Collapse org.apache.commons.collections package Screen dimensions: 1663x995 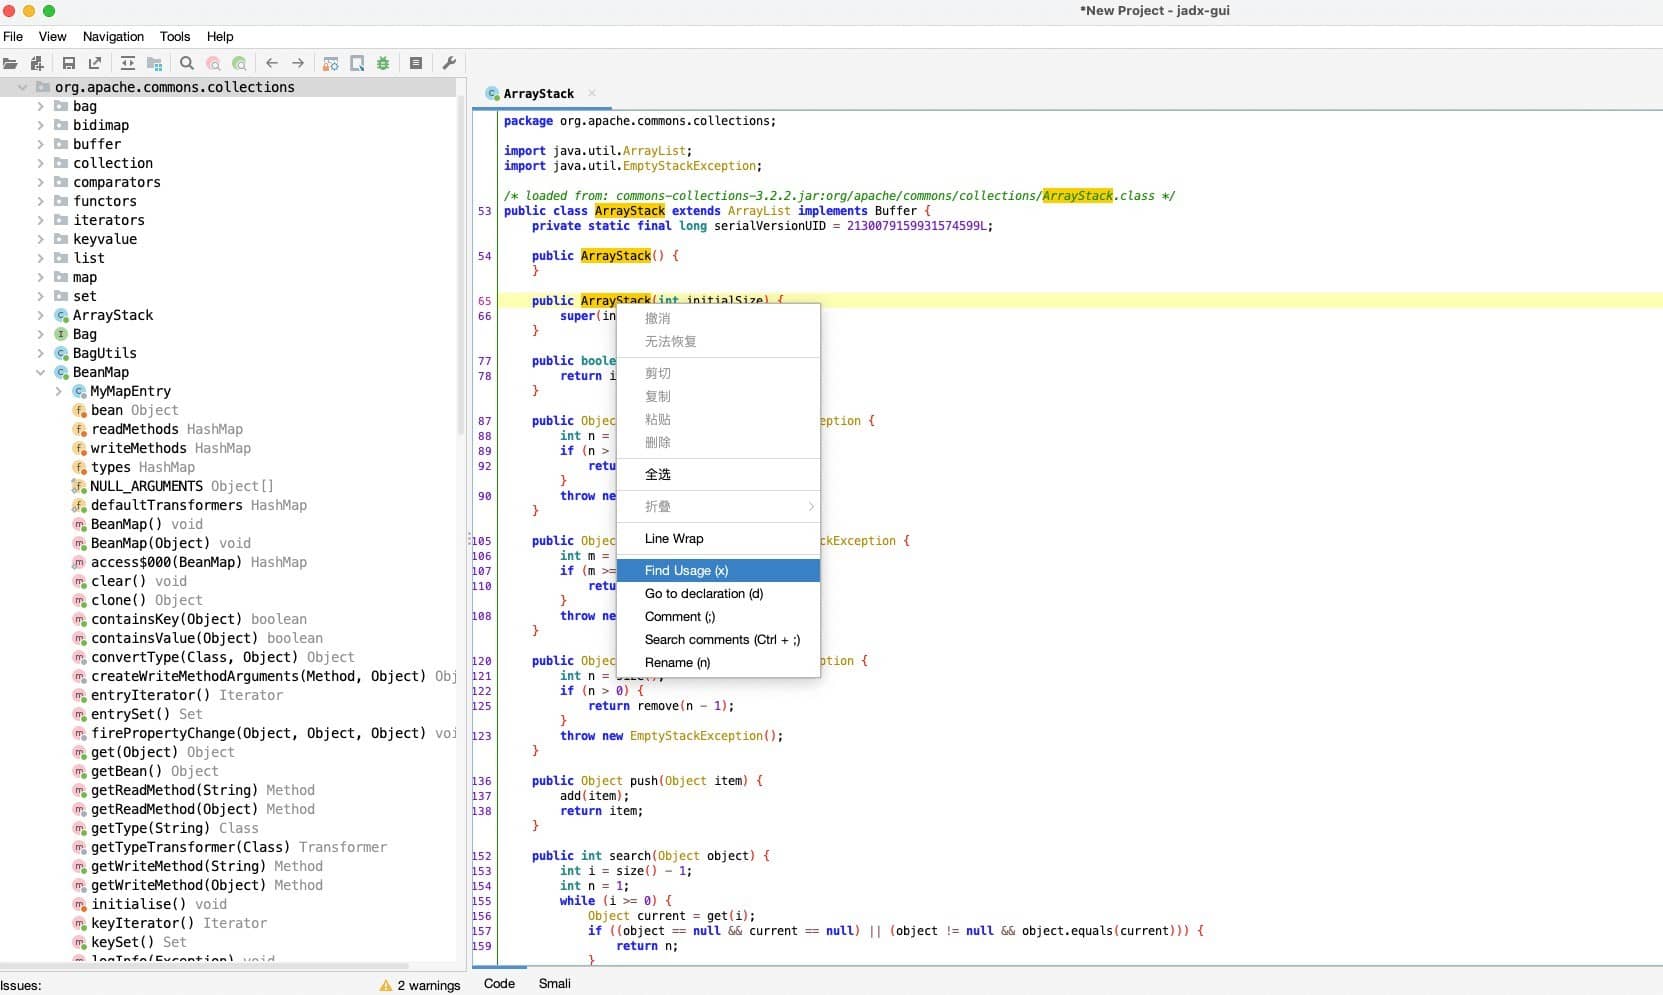(22, 87)
